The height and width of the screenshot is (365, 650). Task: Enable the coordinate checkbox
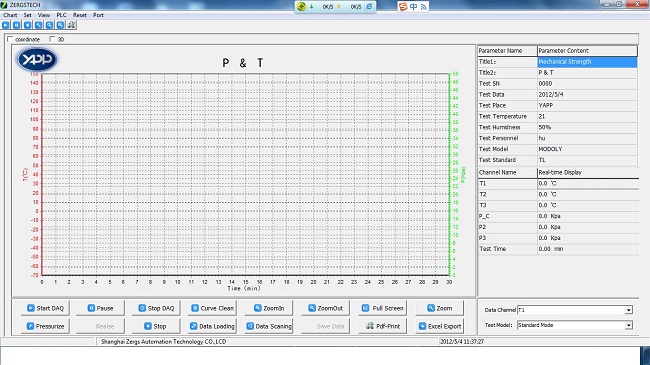point(10,39)
